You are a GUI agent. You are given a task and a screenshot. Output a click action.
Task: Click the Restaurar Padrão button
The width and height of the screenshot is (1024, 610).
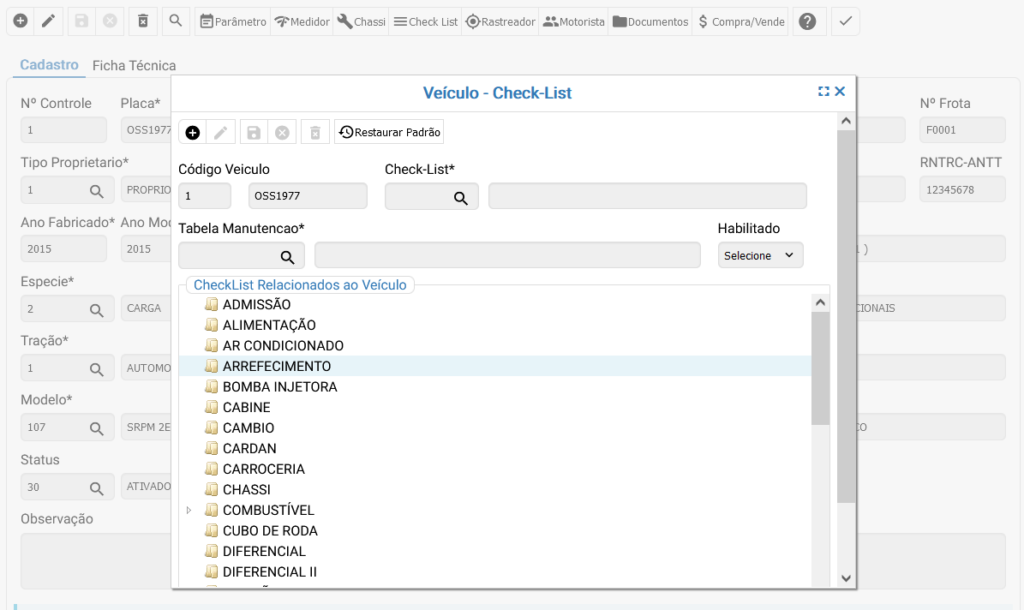(x=389, y=132)
